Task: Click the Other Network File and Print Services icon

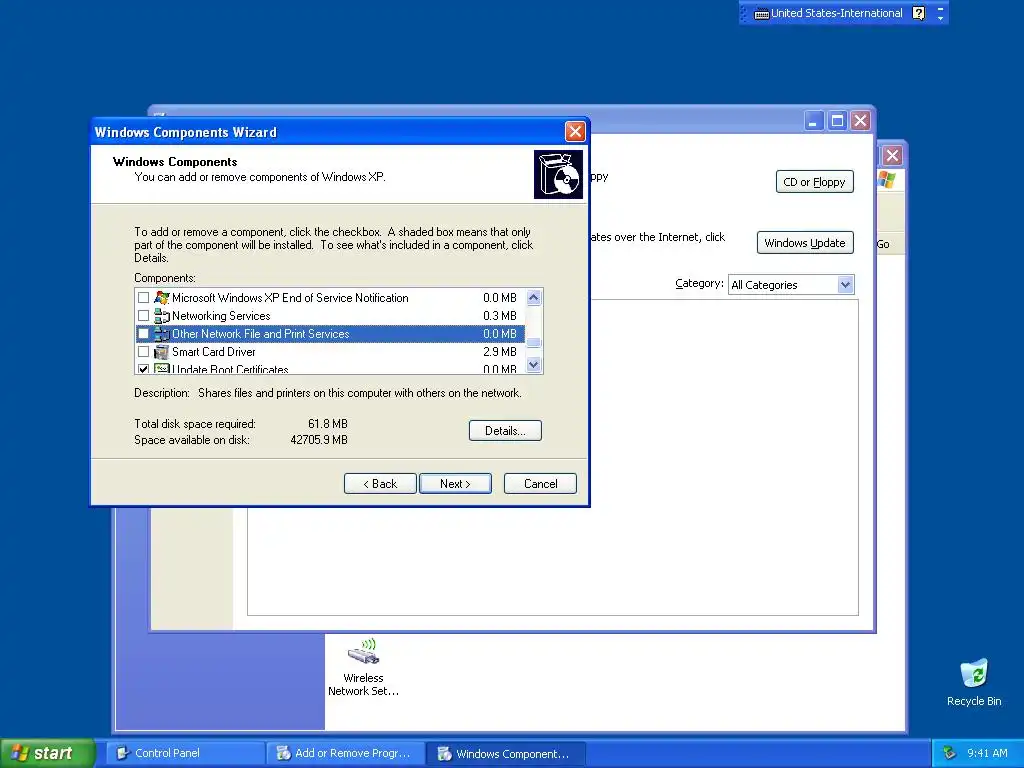Action: tap(161, 334)
